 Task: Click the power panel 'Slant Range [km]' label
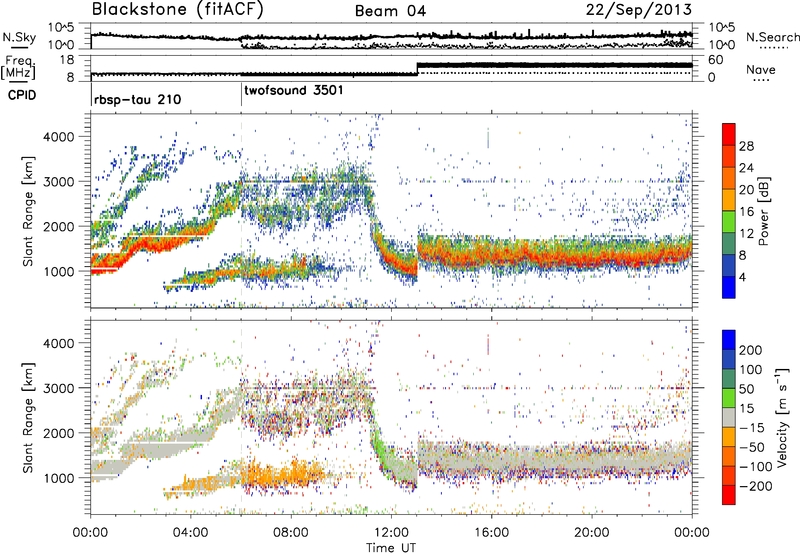tap(28, 211)
